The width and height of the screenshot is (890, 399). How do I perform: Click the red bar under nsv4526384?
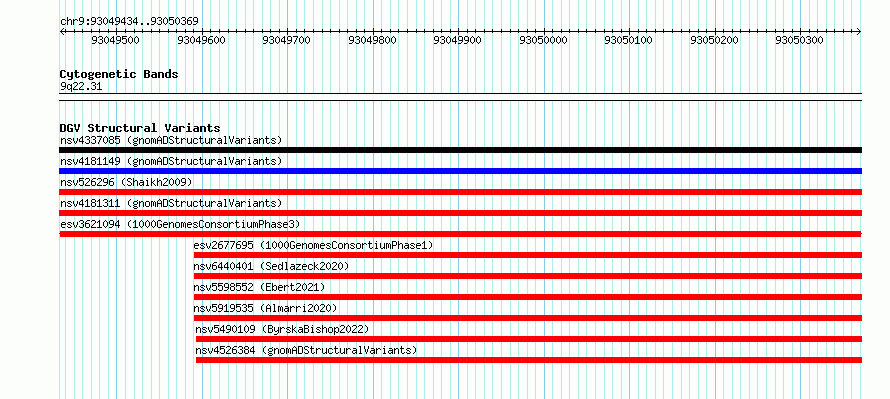coord(528,360)
